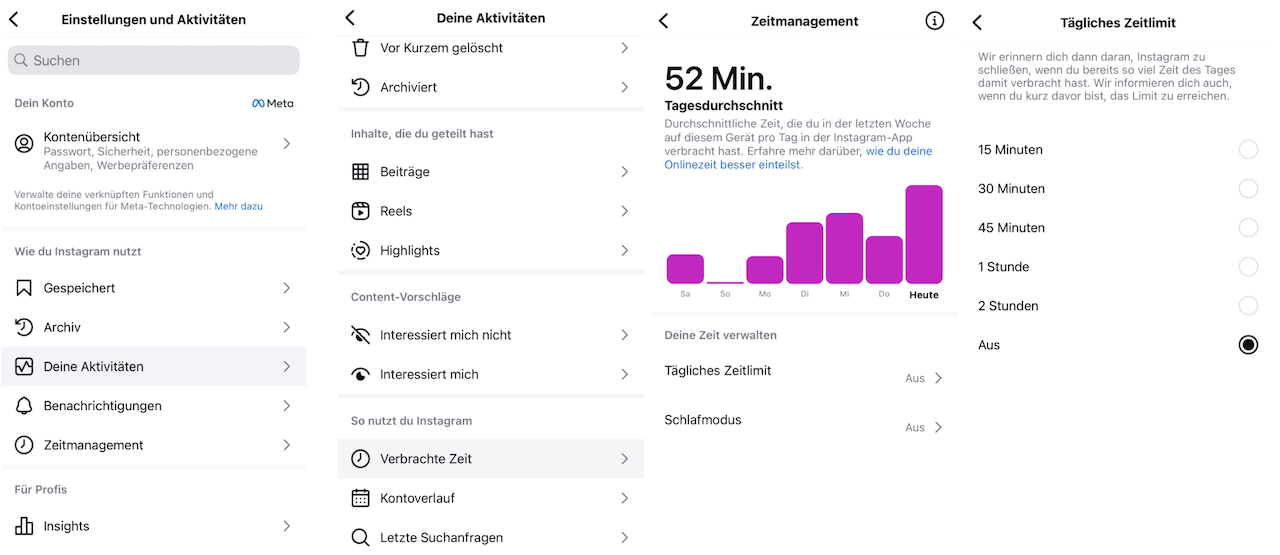Click the Vor Kurzem gelöscht trash icon
Screen dimensions: 1280x555
(361, 48)
